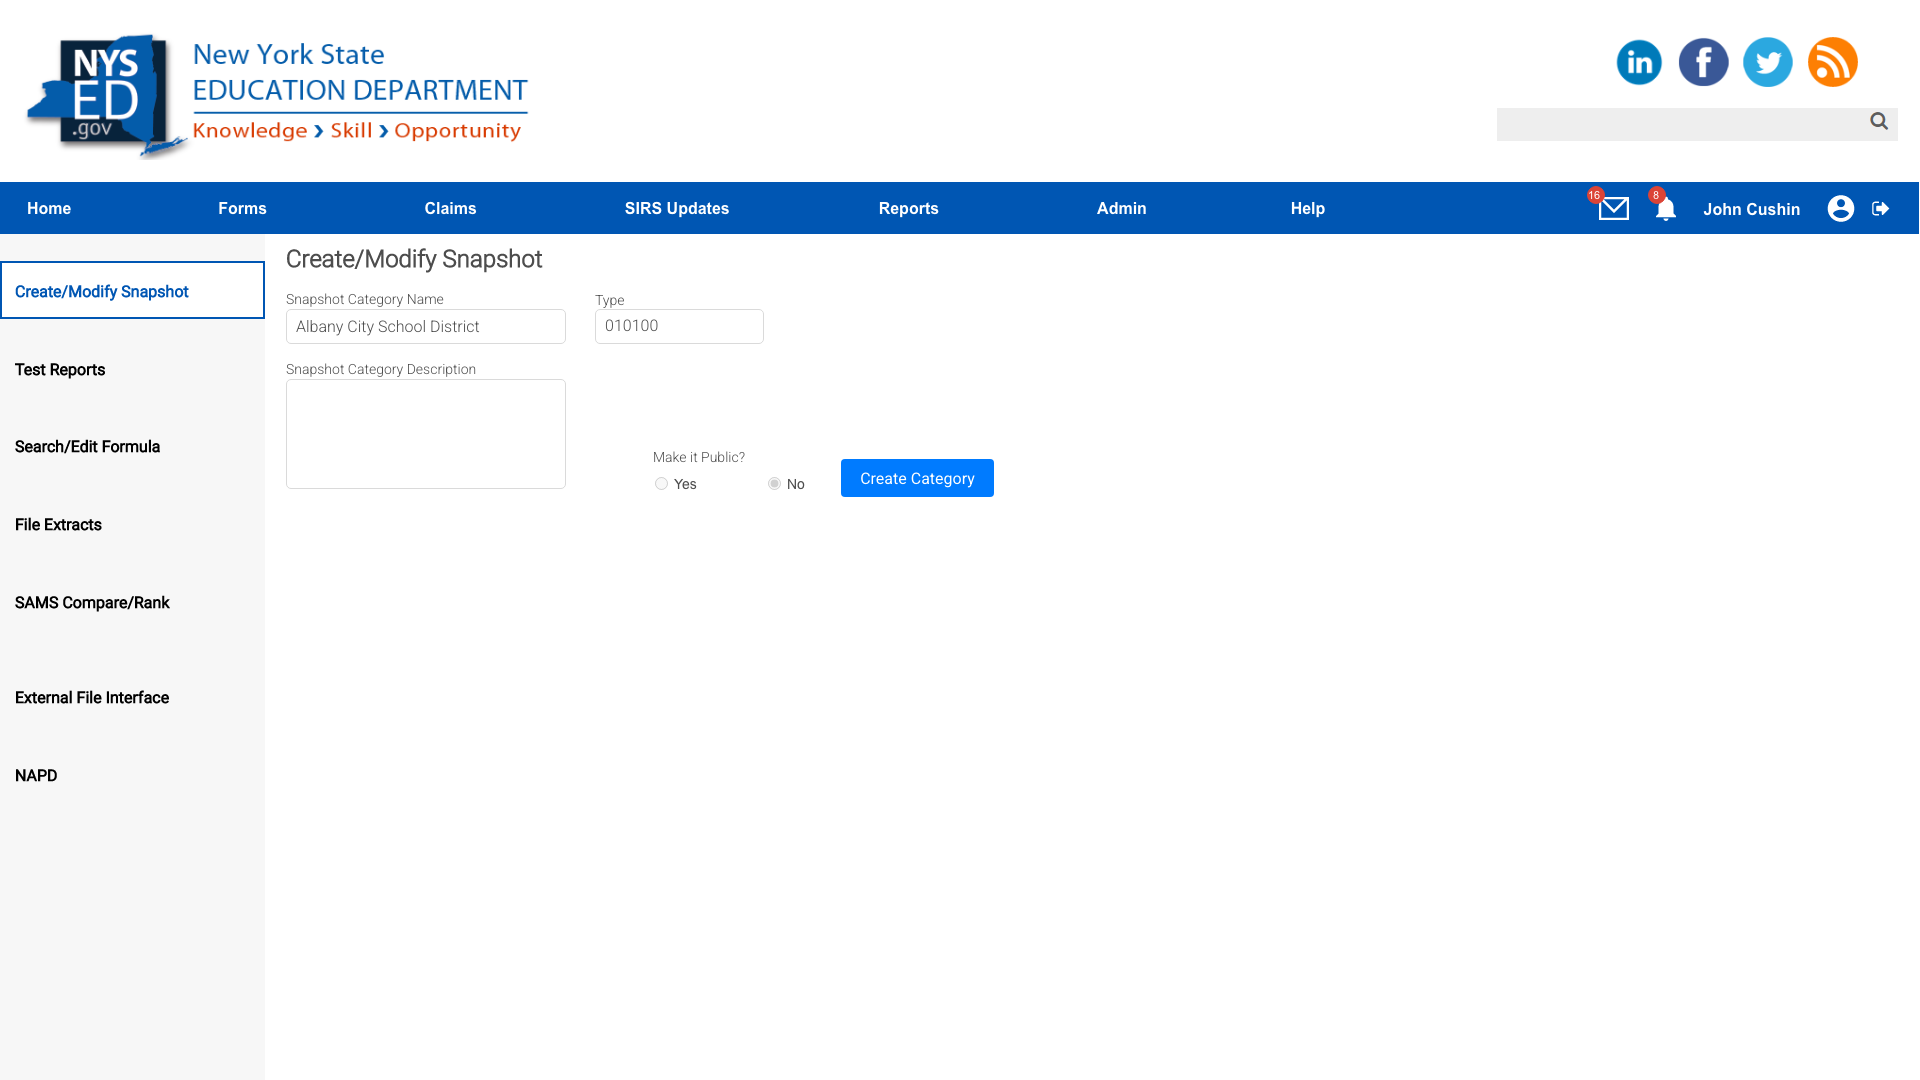Open the RSS feed icon

(1832, 62)
